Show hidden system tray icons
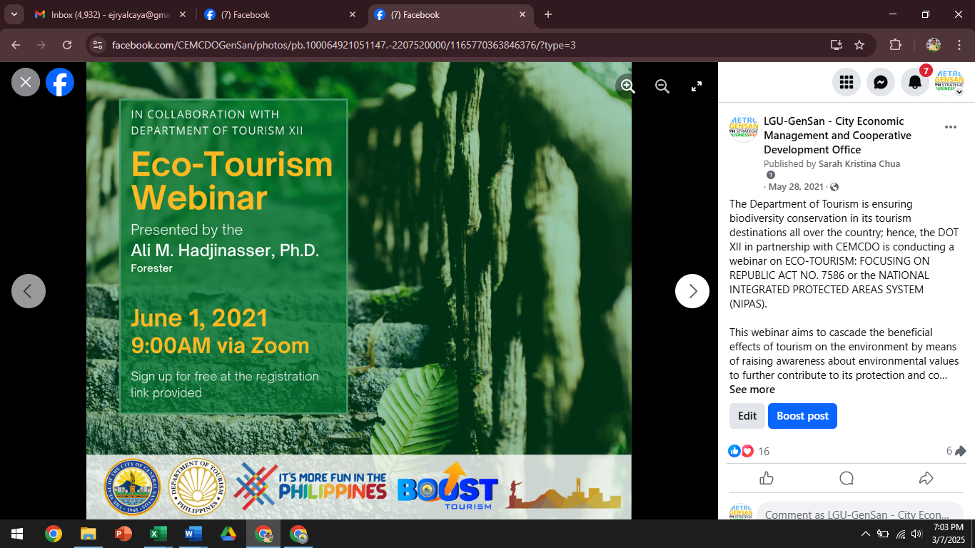 865,534
